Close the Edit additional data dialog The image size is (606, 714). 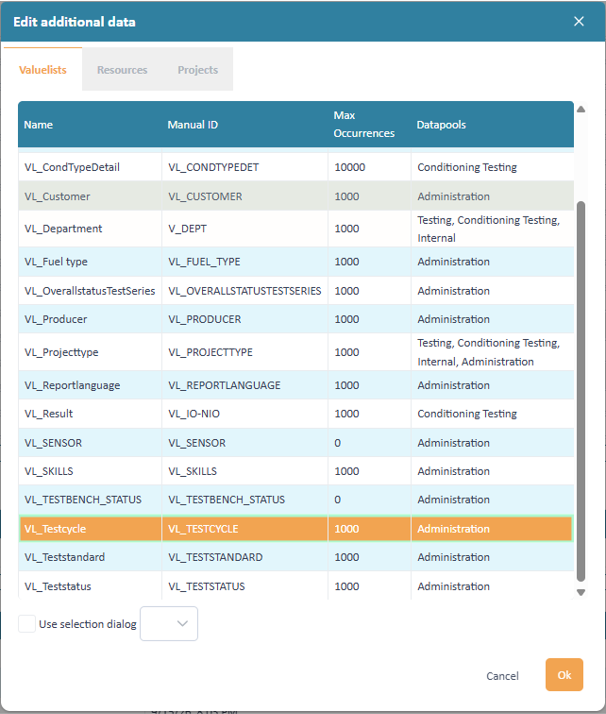579,21
